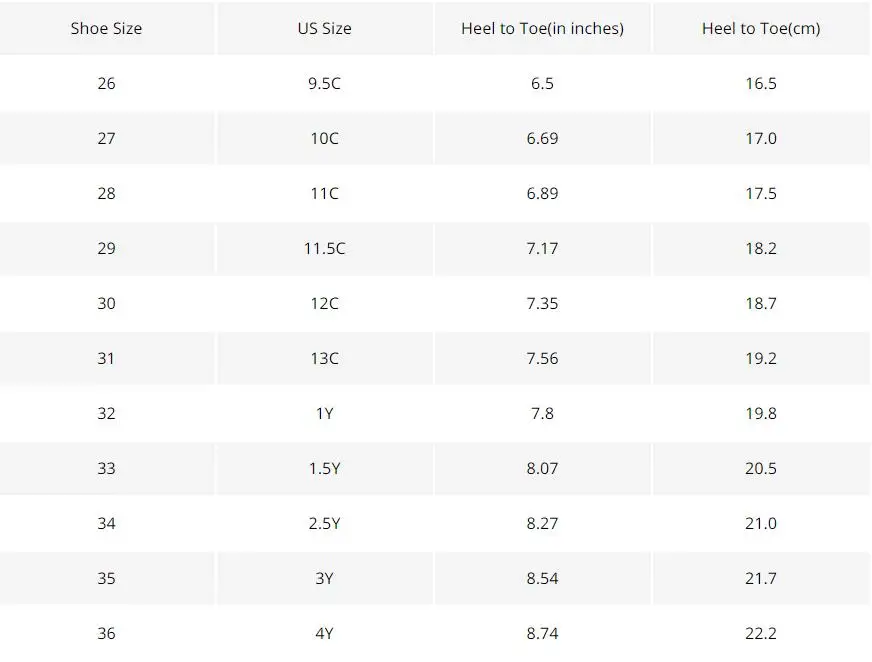Select the 9.5C US size cell
872x662 pixels.
tap(325, 83)
